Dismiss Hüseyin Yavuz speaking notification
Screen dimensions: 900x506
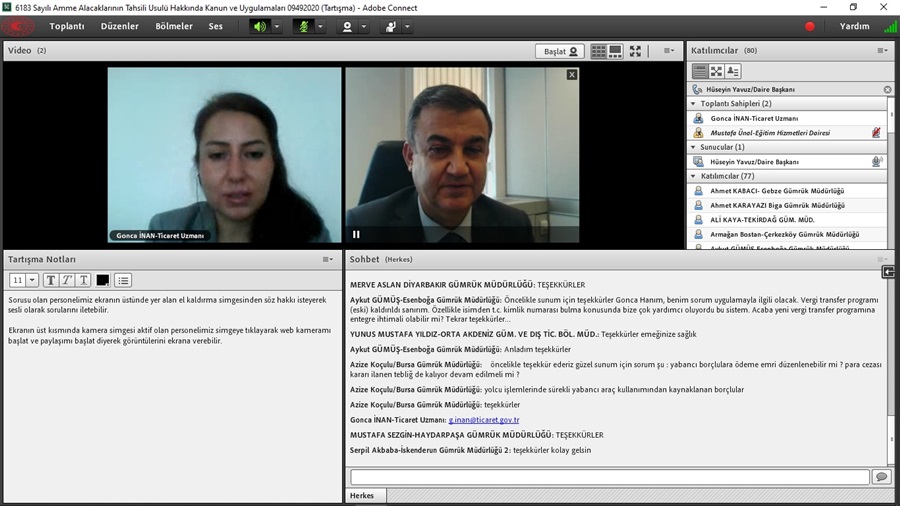(x=887, y=89)
